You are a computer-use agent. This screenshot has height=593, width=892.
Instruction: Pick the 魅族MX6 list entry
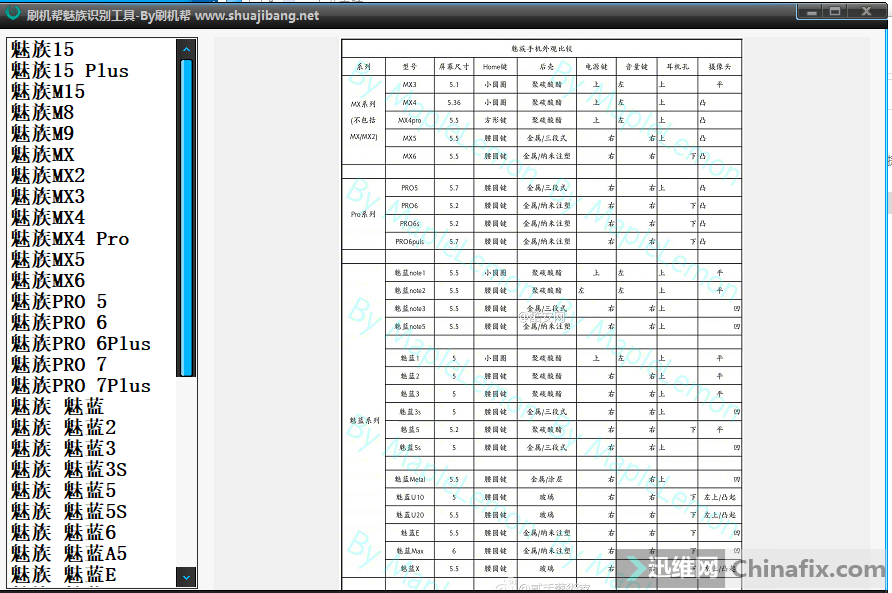tap(48, 281)
